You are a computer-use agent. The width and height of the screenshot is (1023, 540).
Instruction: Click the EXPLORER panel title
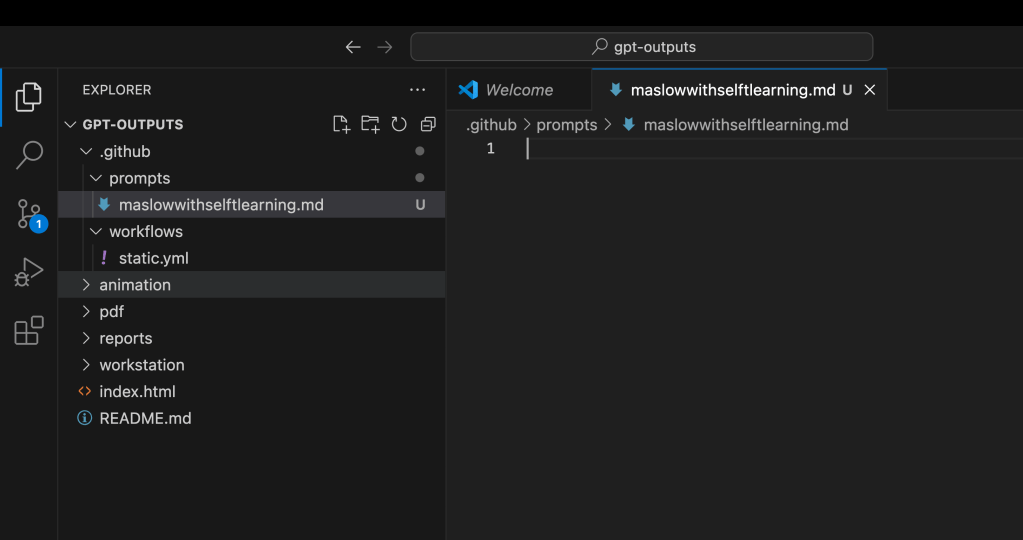coord(117,90)
